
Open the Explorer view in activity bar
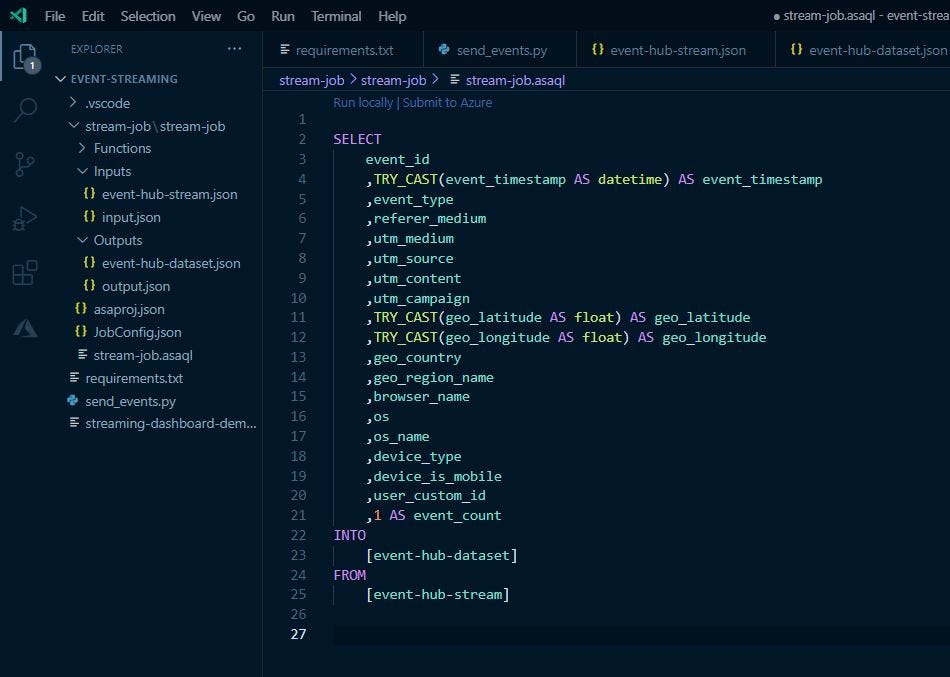coord(25,58)
